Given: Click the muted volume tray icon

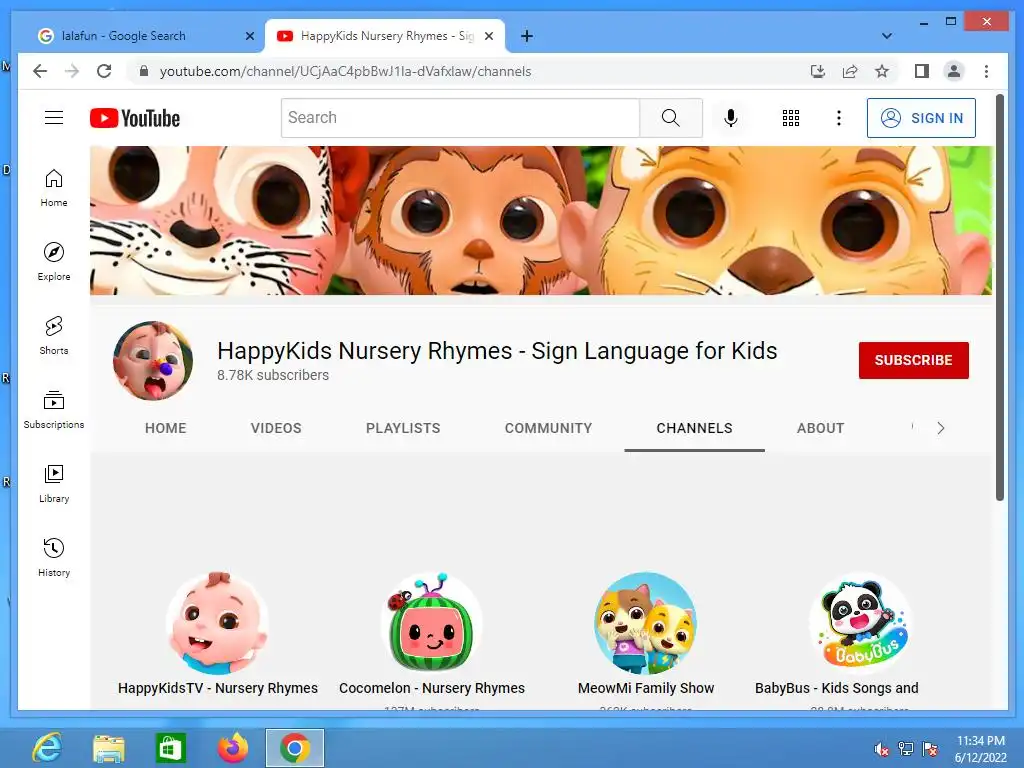Looking at the screenshot, I should 882,748.
